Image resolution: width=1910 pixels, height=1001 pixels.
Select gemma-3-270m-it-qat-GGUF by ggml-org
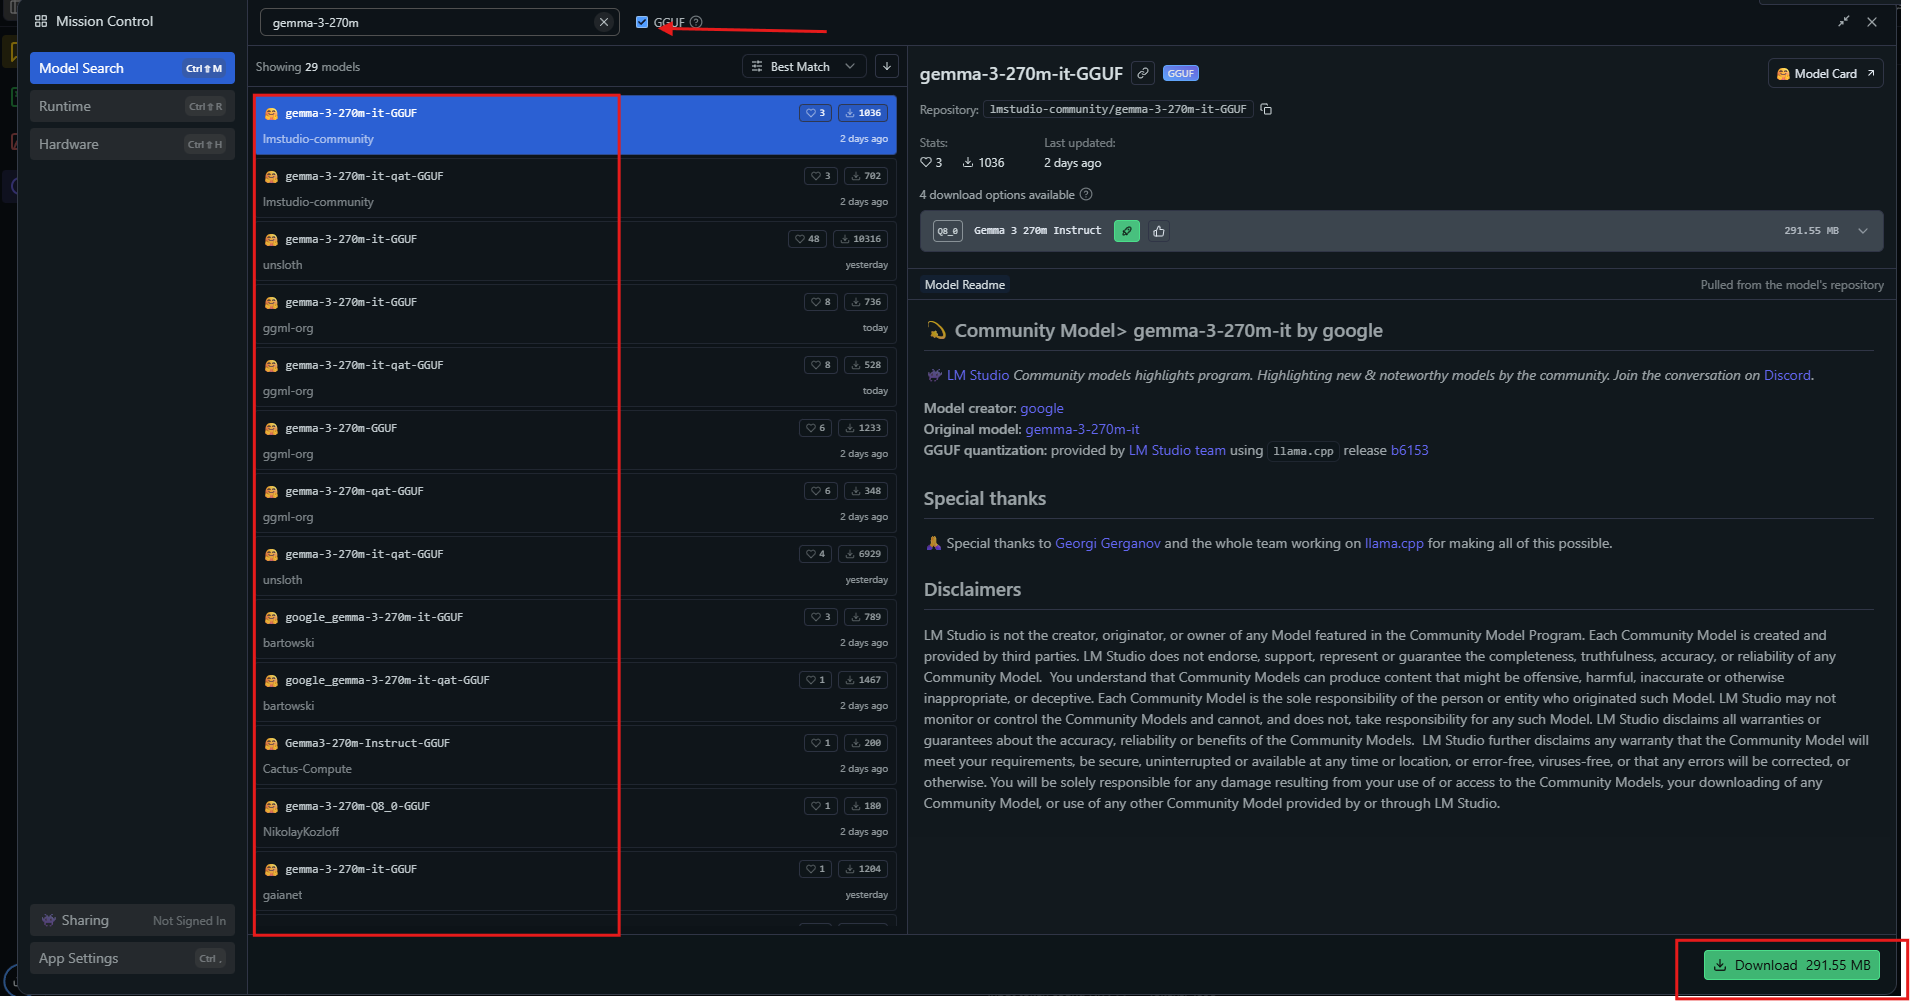pos(575,377)
